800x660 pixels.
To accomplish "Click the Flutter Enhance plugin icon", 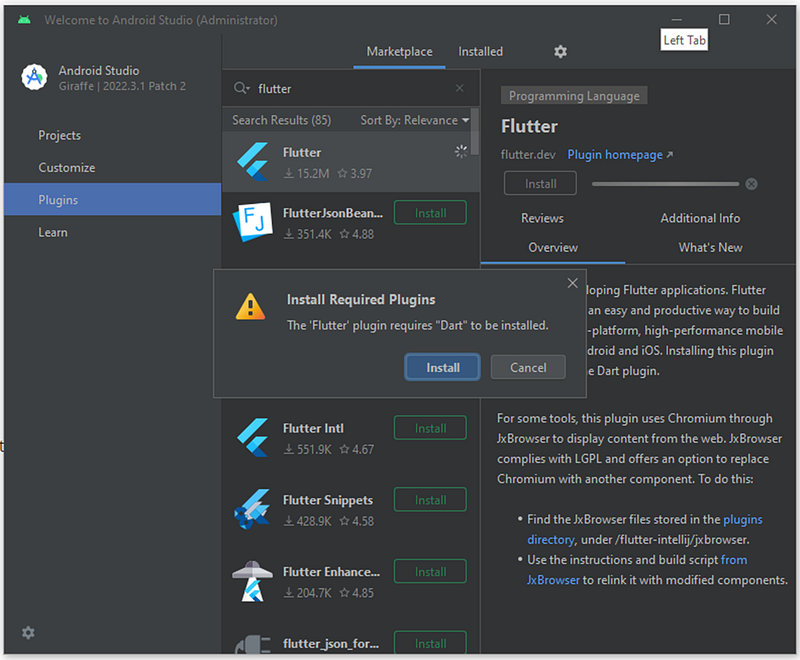I will [x=252, y=581].
